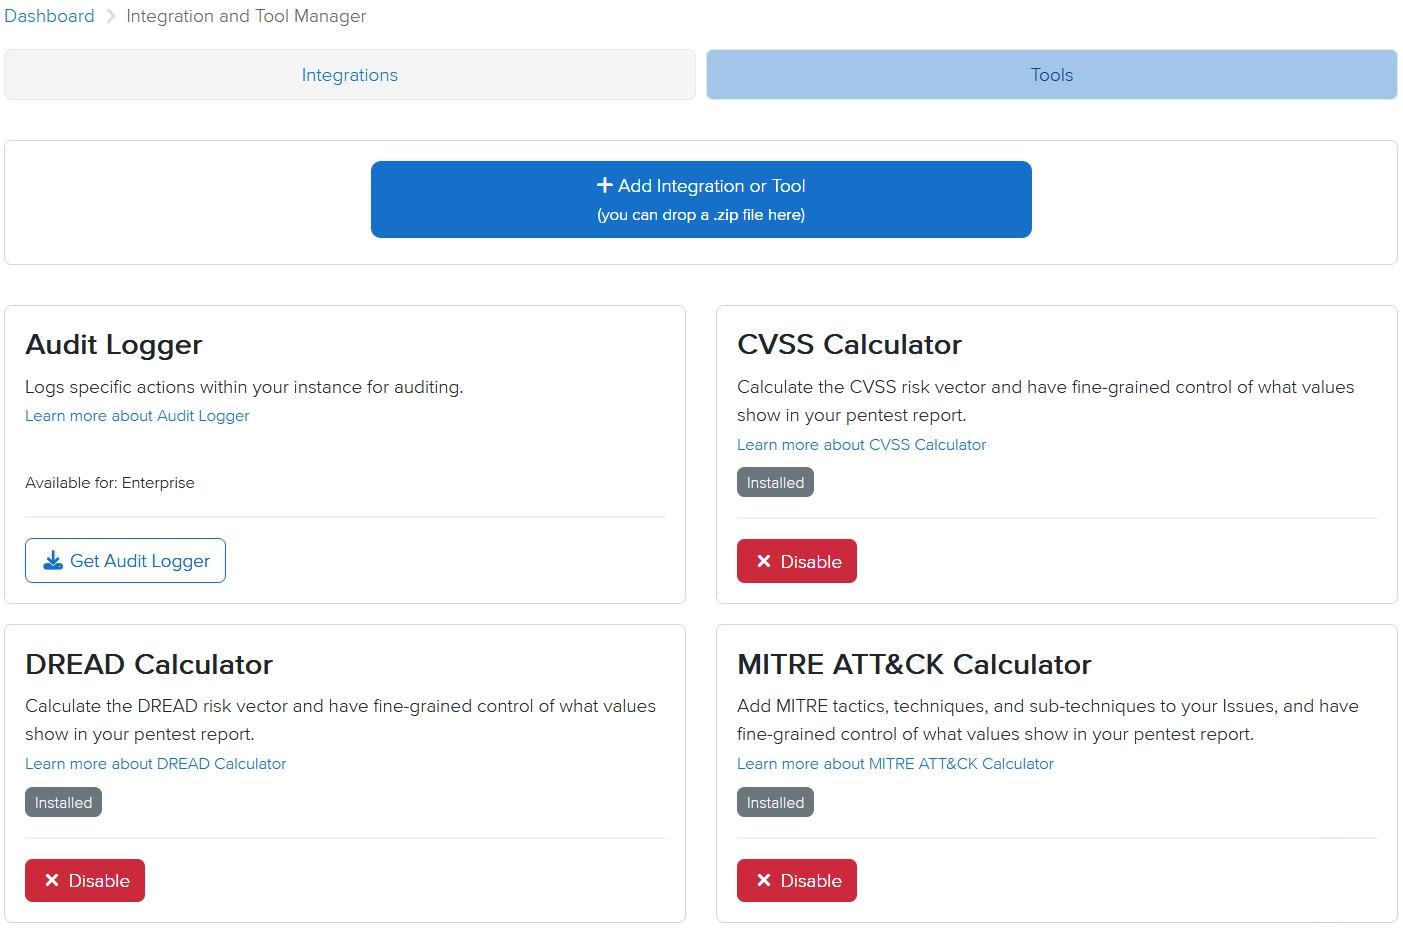Click the CVSS Calculator card heading
This screenshot has width=1403, height=932.
point(849,345)
